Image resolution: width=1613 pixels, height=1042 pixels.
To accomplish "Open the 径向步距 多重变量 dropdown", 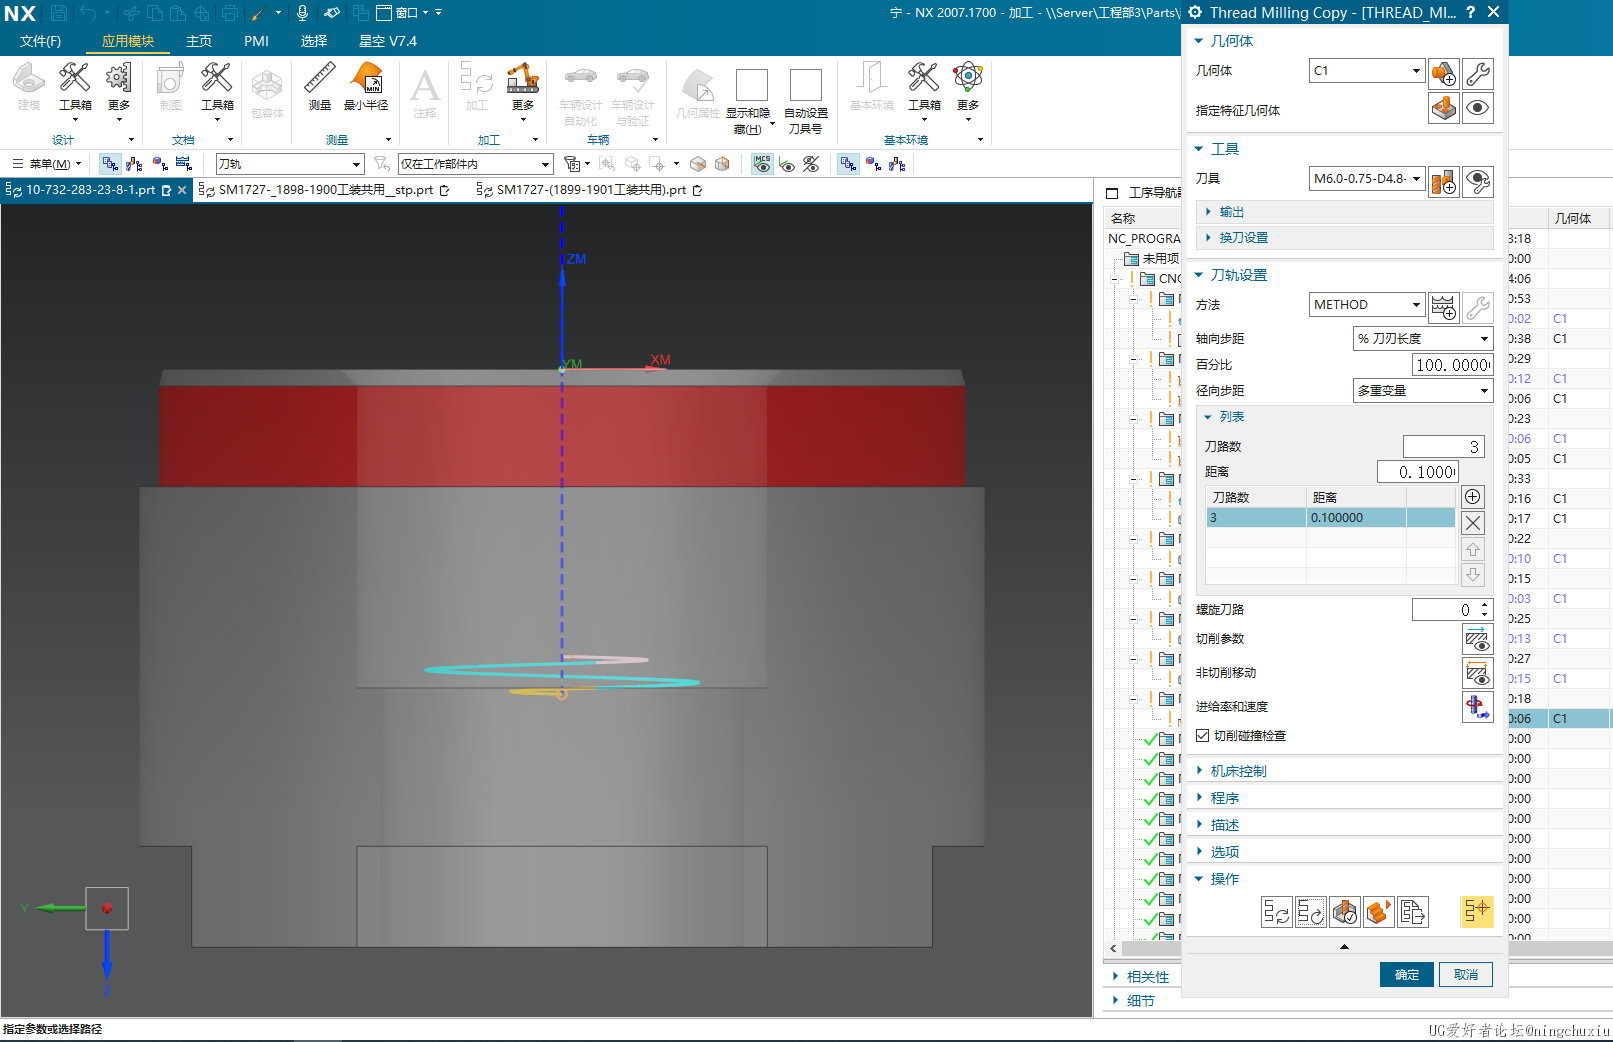I will [x=1423, y=391].
